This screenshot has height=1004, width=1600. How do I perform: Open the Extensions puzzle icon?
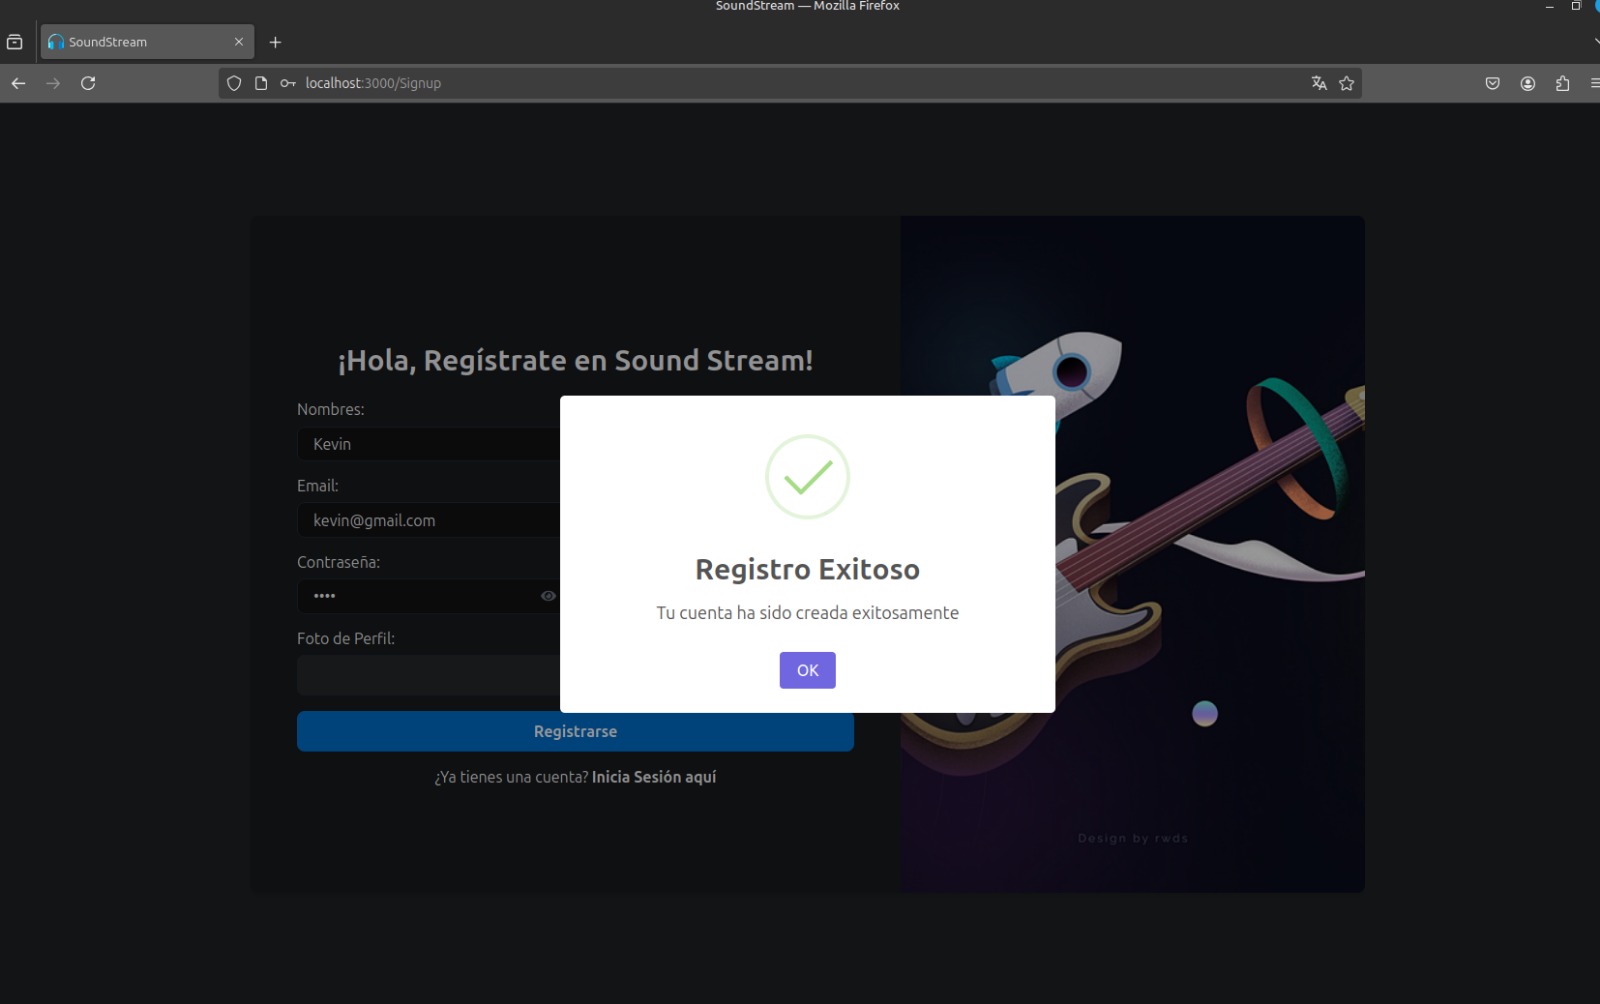tap(1563, 83)
